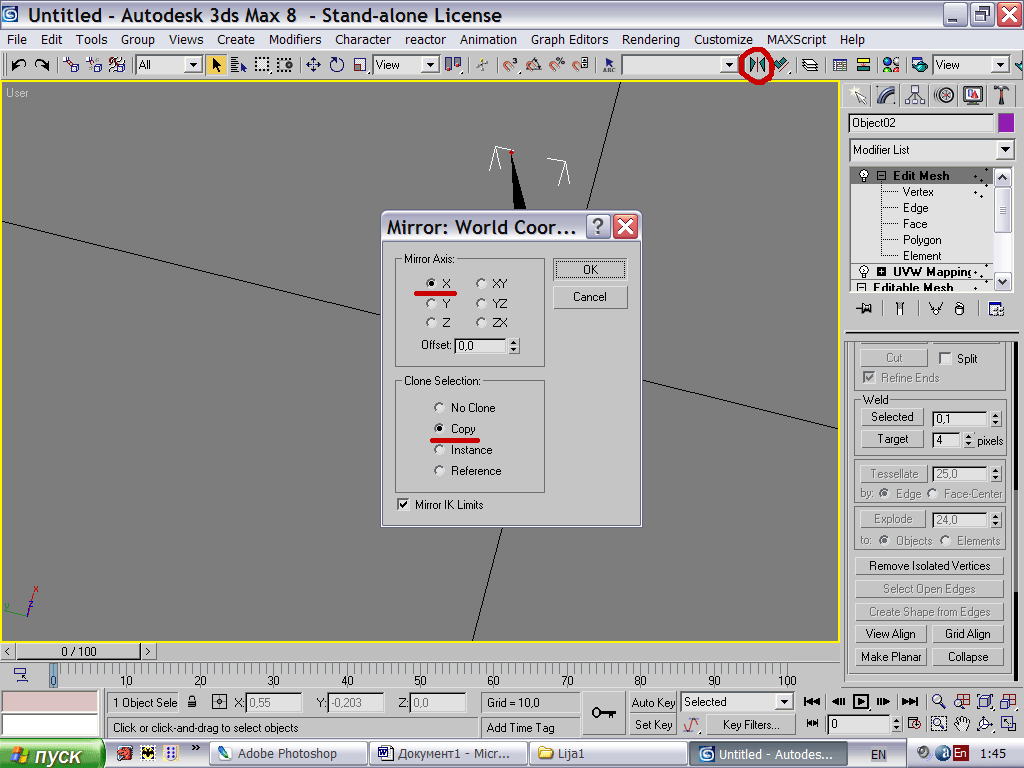
Task: Open the Create command panel tab
Action: [857, 96]
